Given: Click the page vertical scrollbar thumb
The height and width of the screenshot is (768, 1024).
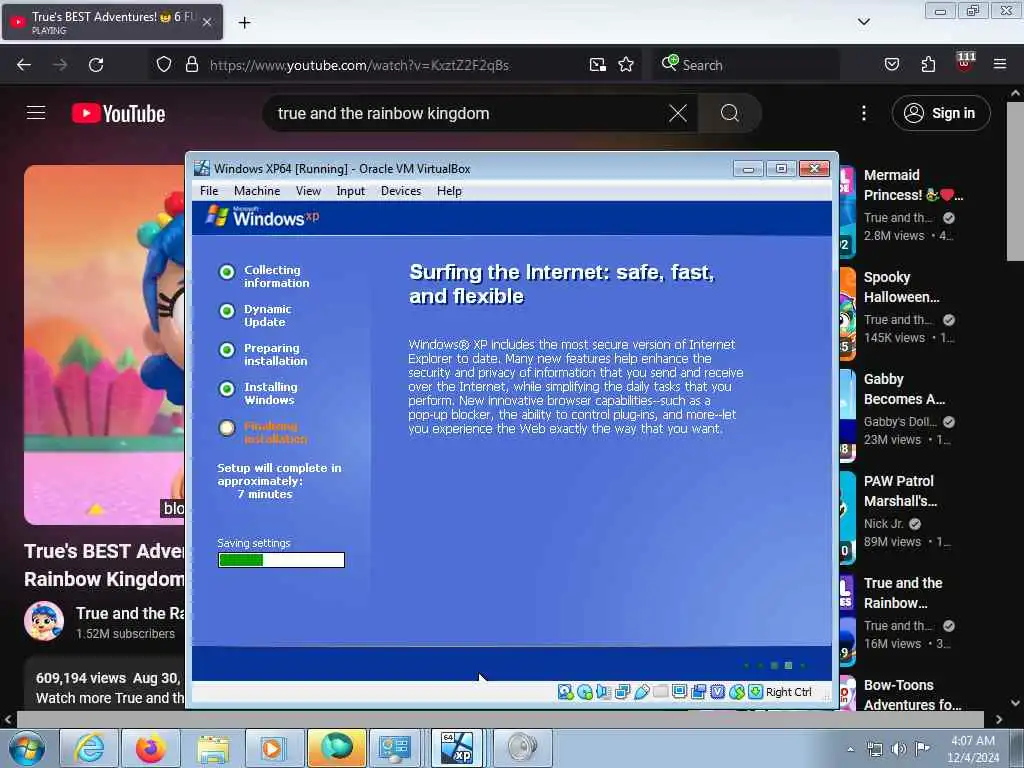Looking at the screenshot, I should pos(1015,182).
